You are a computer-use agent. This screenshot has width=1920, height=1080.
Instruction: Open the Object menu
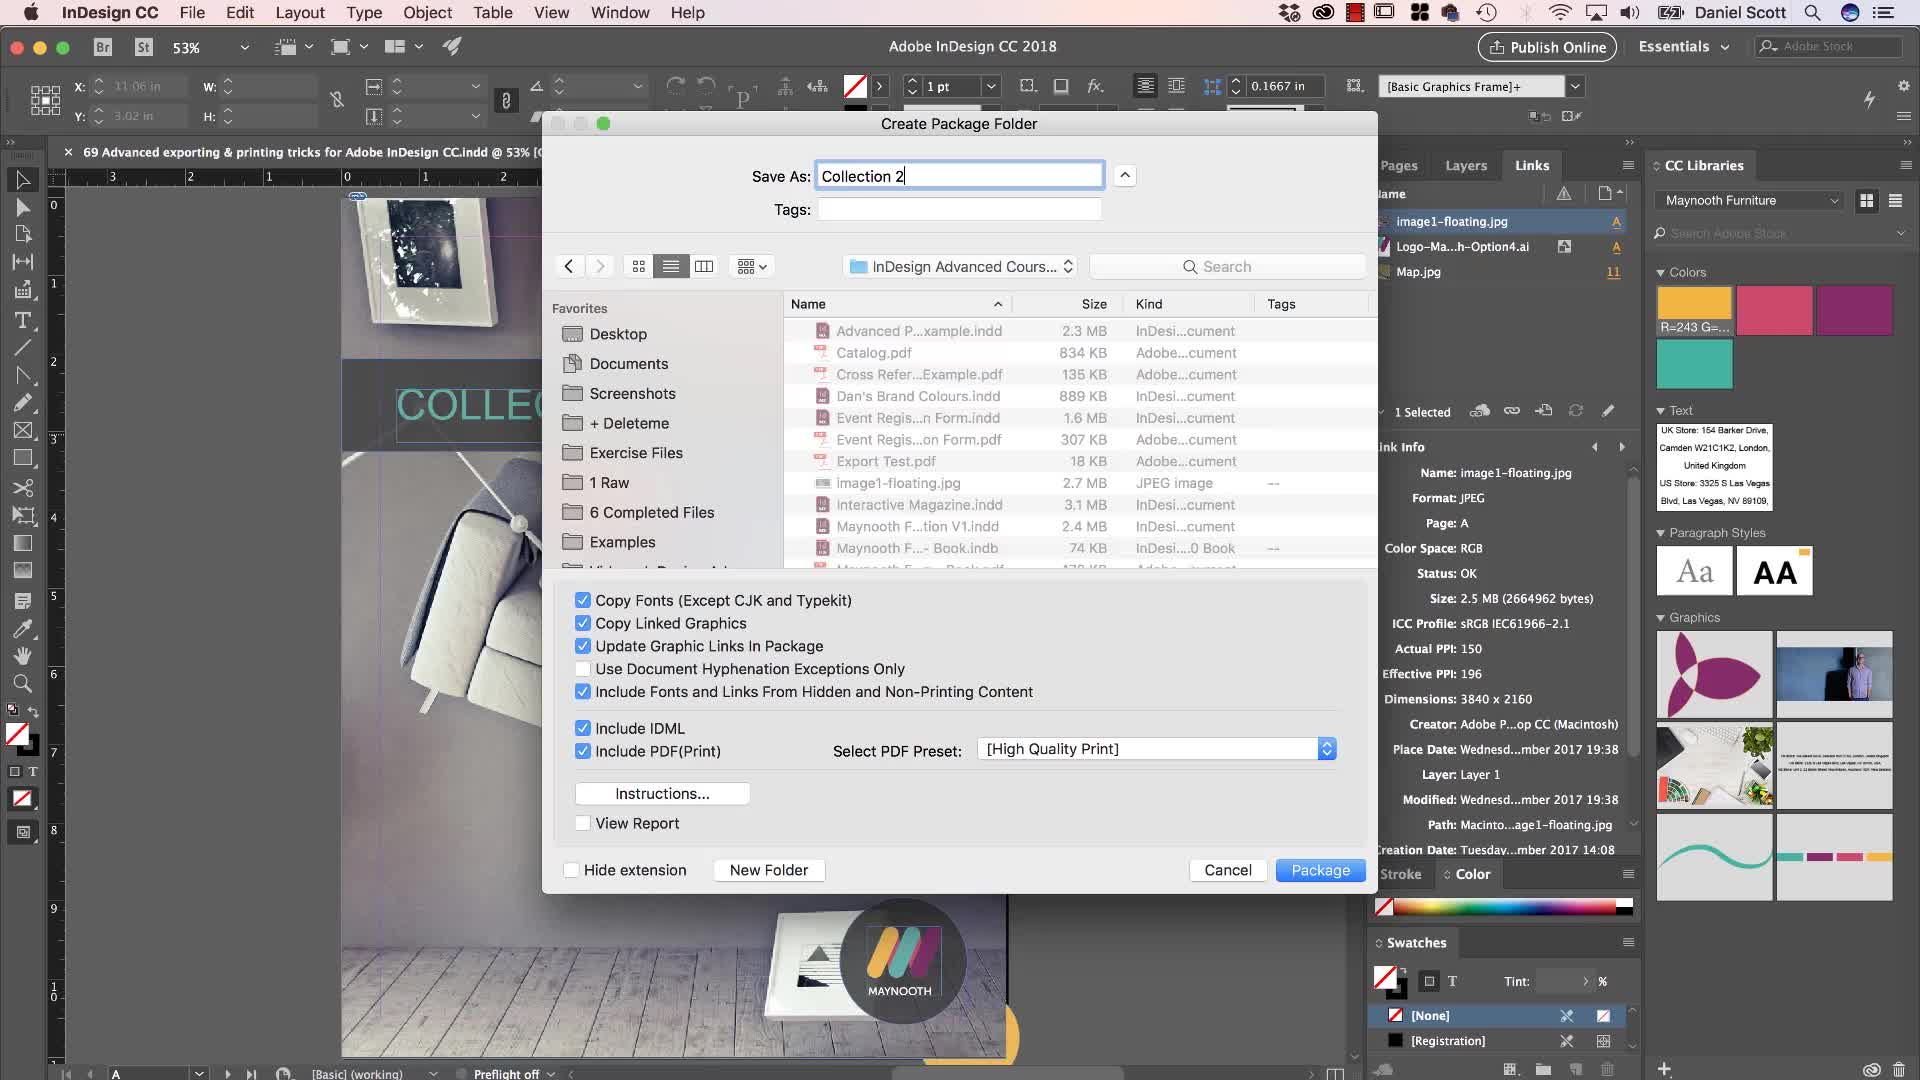click(427, 13)
